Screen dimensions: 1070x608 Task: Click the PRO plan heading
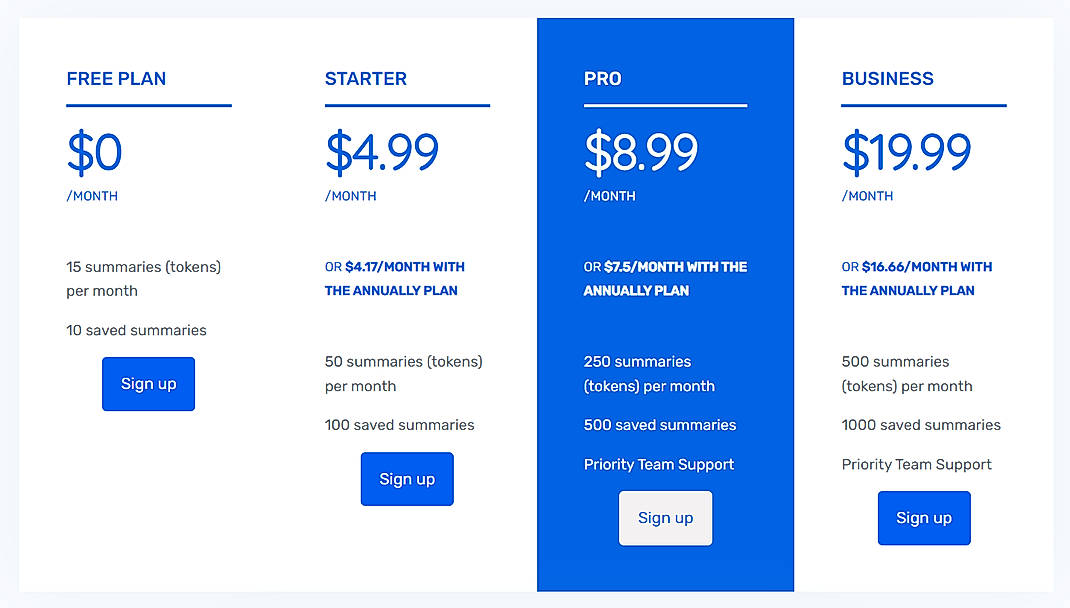click(603, 79)
